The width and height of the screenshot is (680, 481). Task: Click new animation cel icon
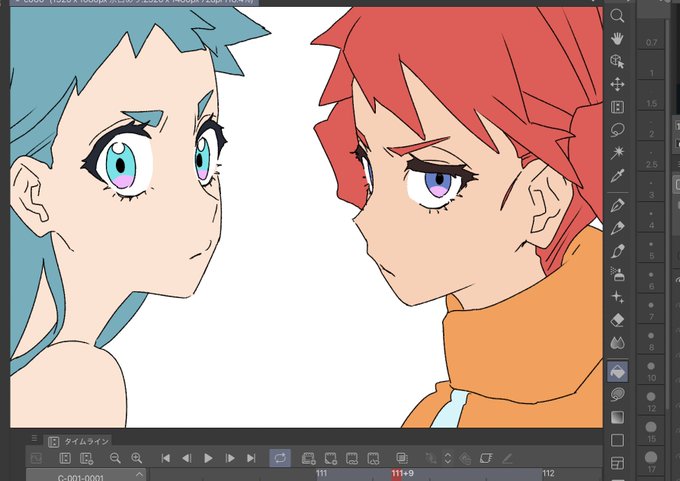(330, 458)
